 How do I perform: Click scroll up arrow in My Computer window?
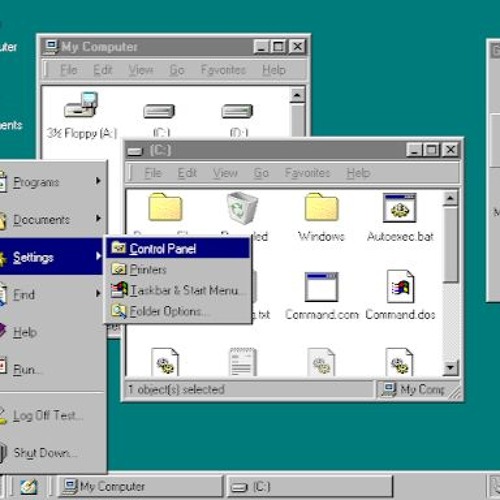pos(297,95)
